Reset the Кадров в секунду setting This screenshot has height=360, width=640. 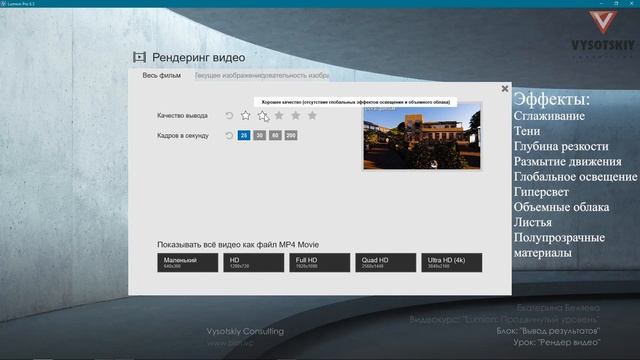pyautogui.click(x=229, y=135)
